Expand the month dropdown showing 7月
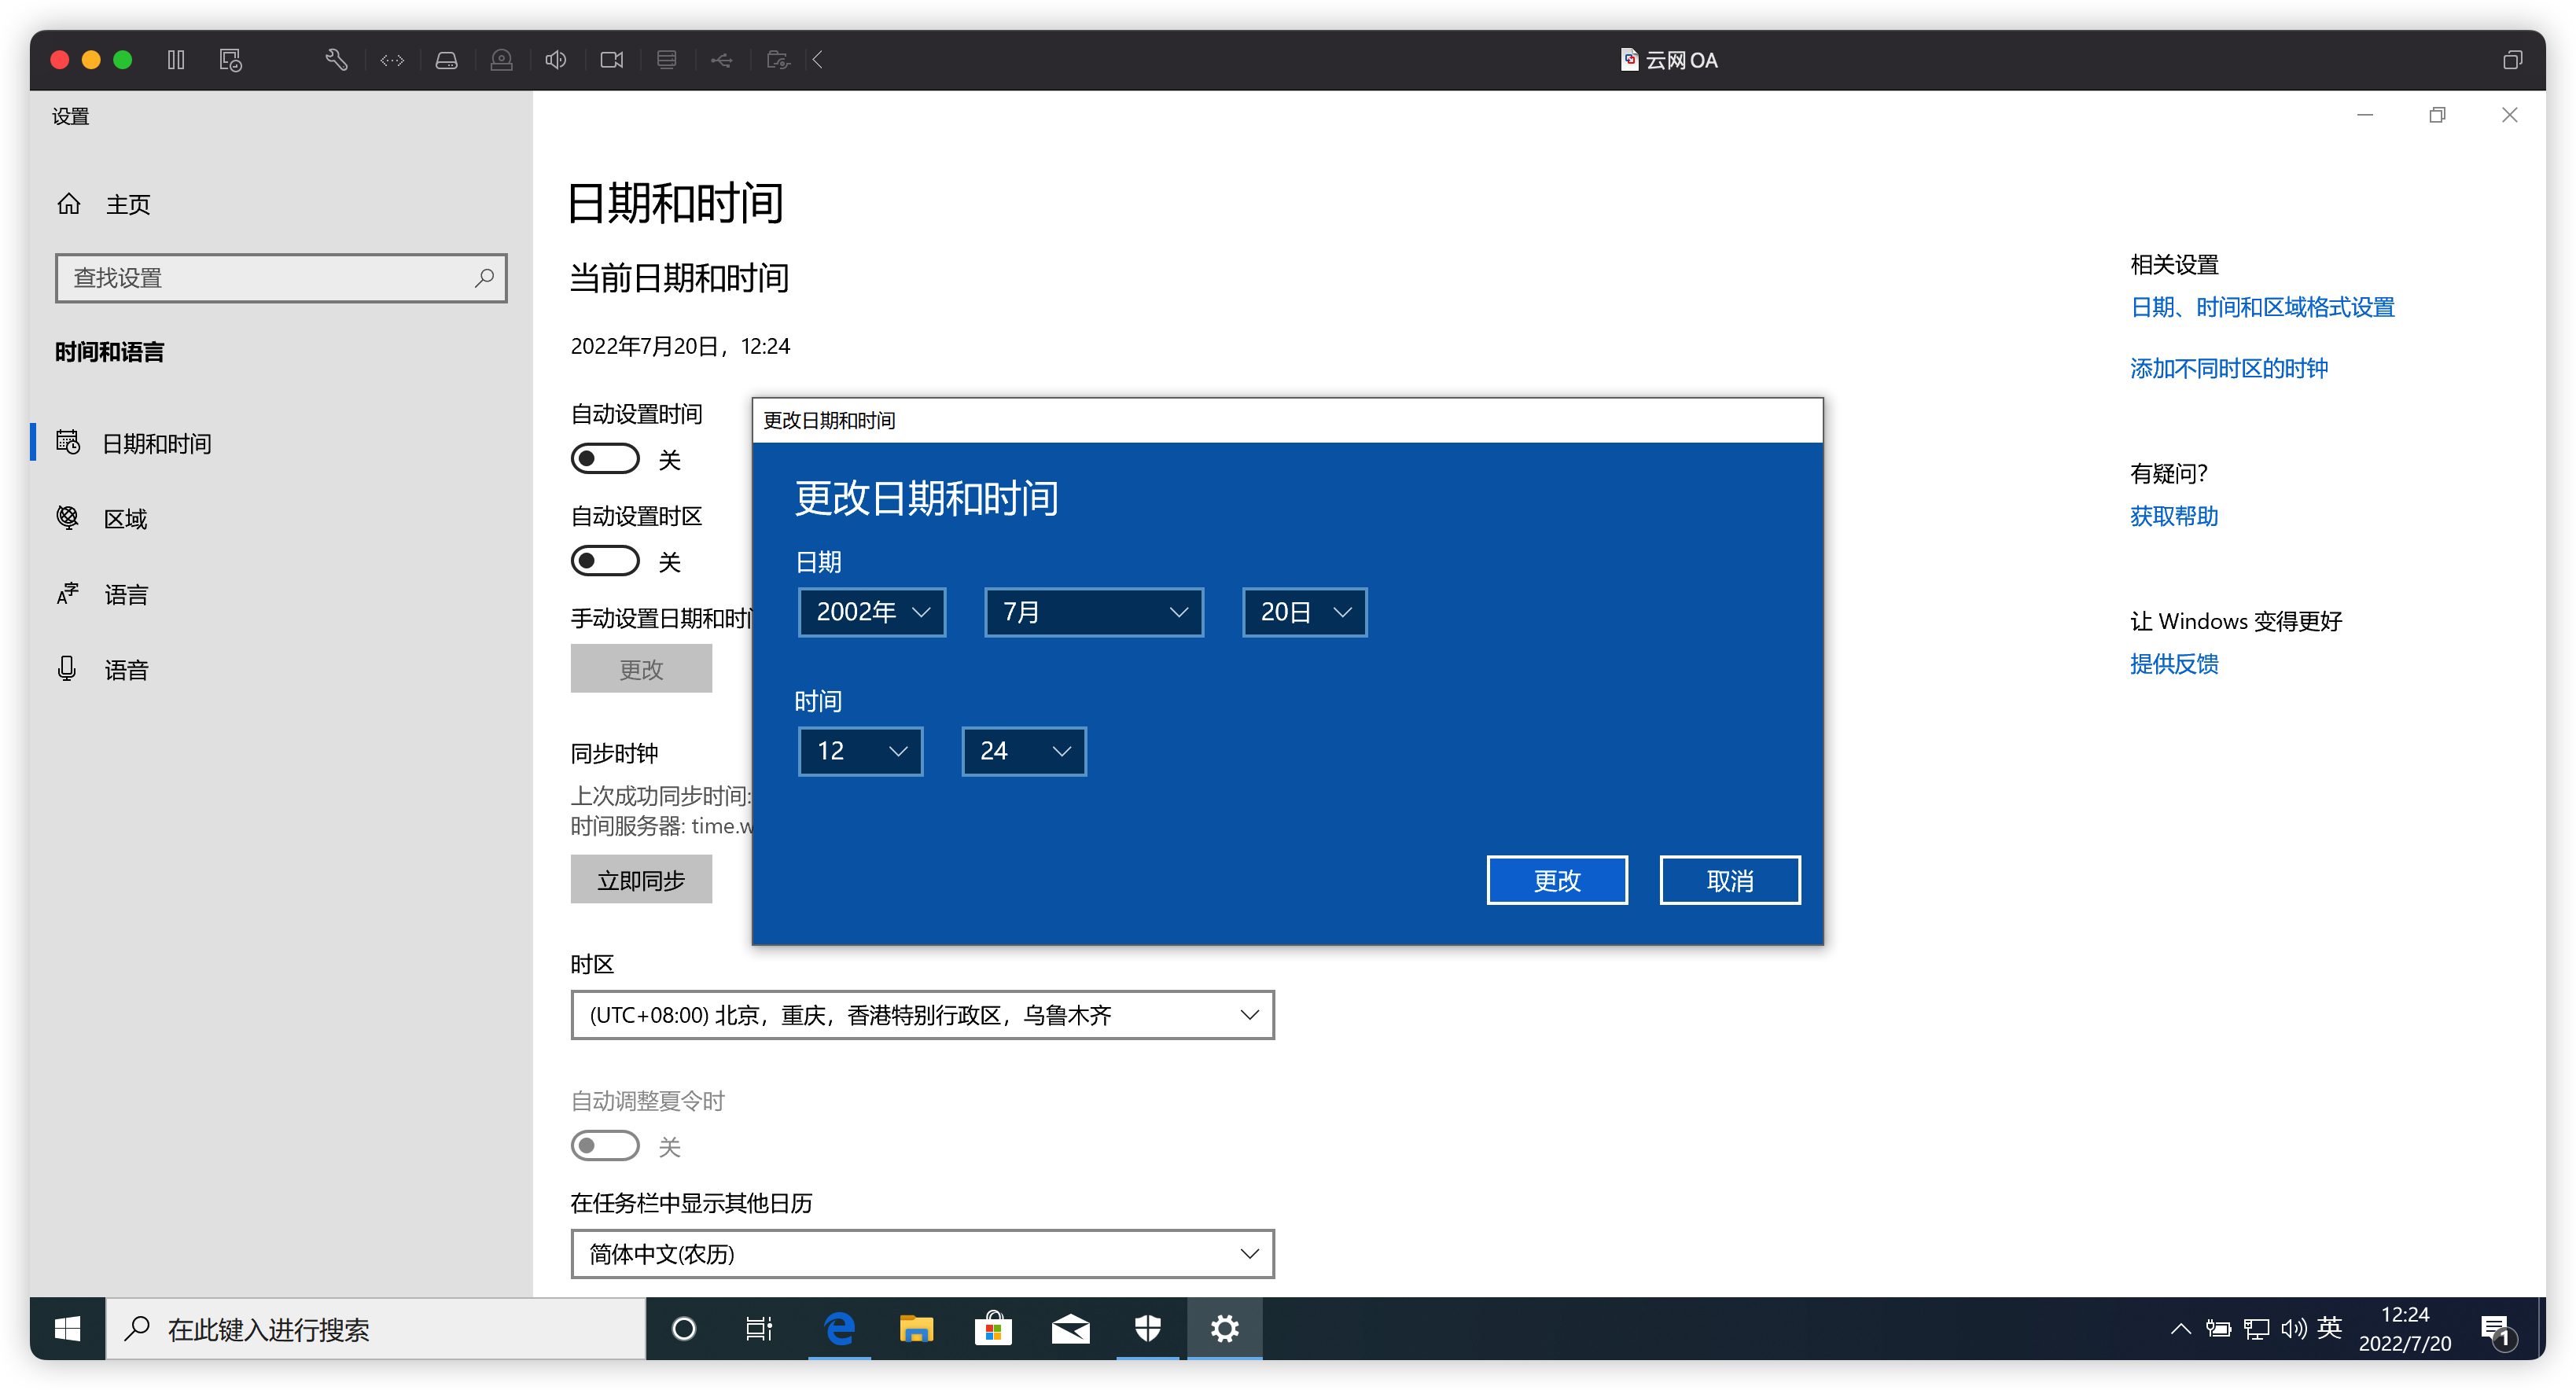2576x1390 pixels. tap(1093, 612)
